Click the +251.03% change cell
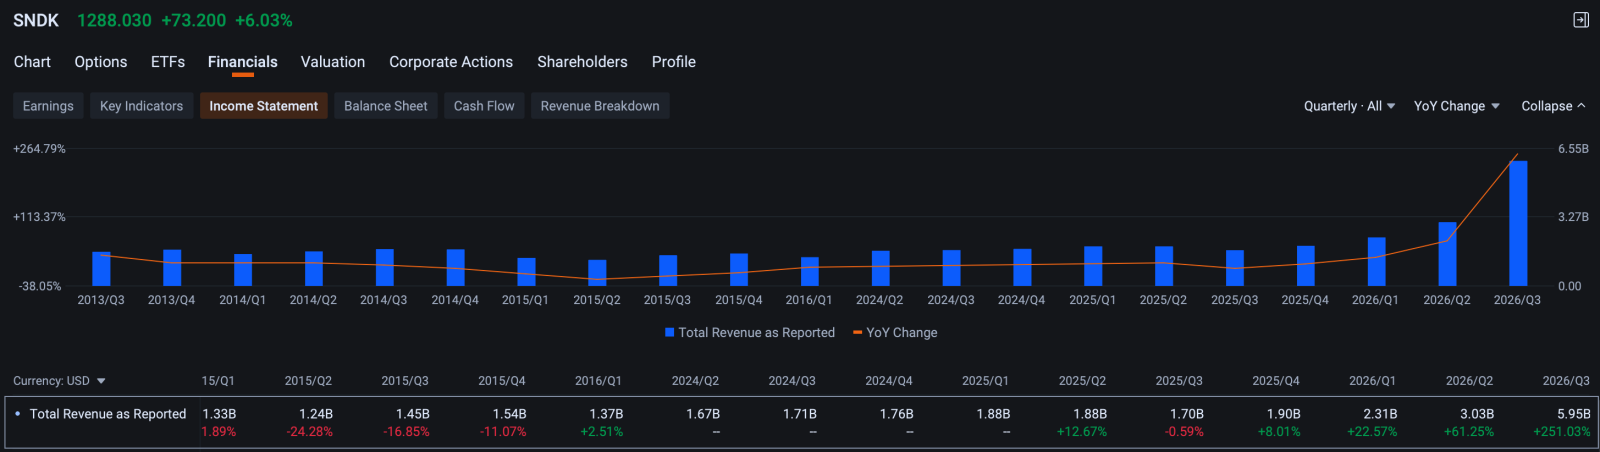The height and width of the screenshot is (452, 1600). click(x=1562, y=432)
